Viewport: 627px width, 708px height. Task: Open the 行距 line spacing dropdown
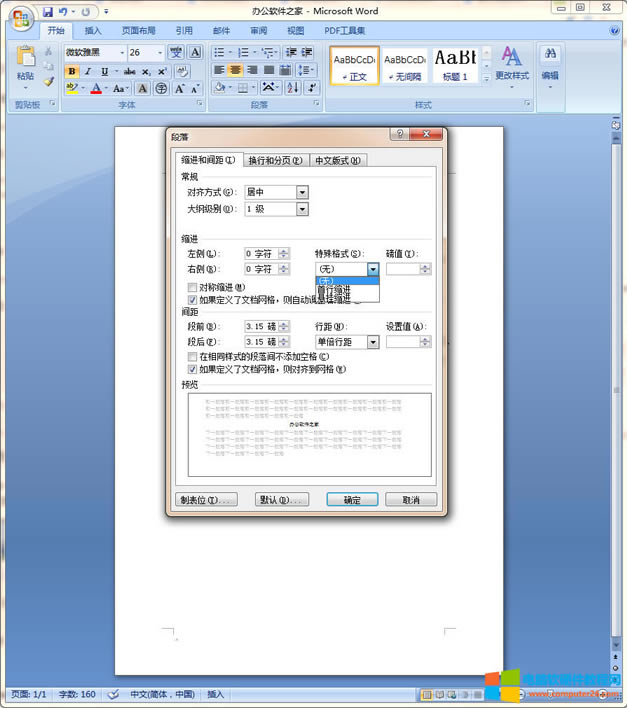(373, 342)
